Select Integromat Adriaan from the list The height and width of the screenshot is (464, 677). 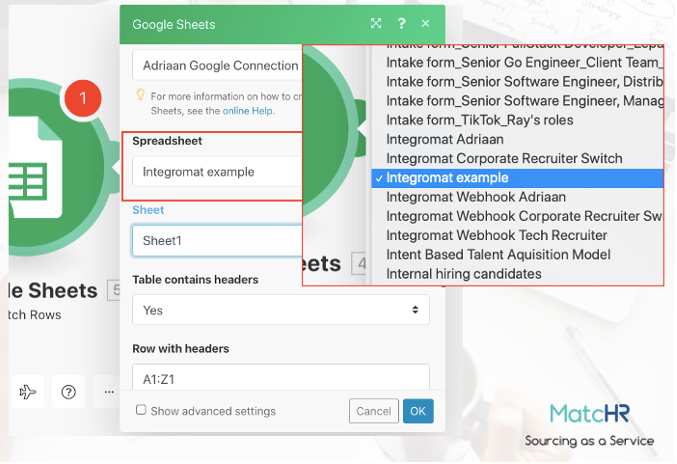[x=445, y=139]
